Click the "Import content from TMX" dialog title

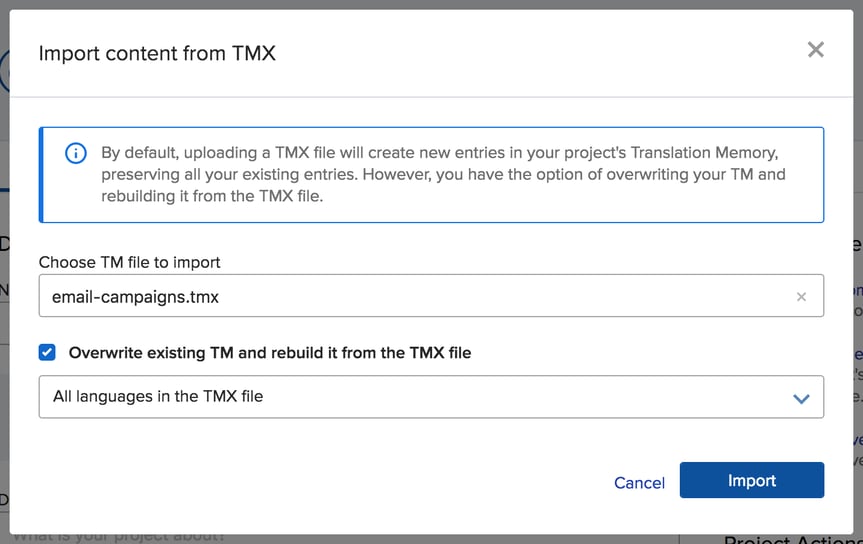tap(157, 53)
